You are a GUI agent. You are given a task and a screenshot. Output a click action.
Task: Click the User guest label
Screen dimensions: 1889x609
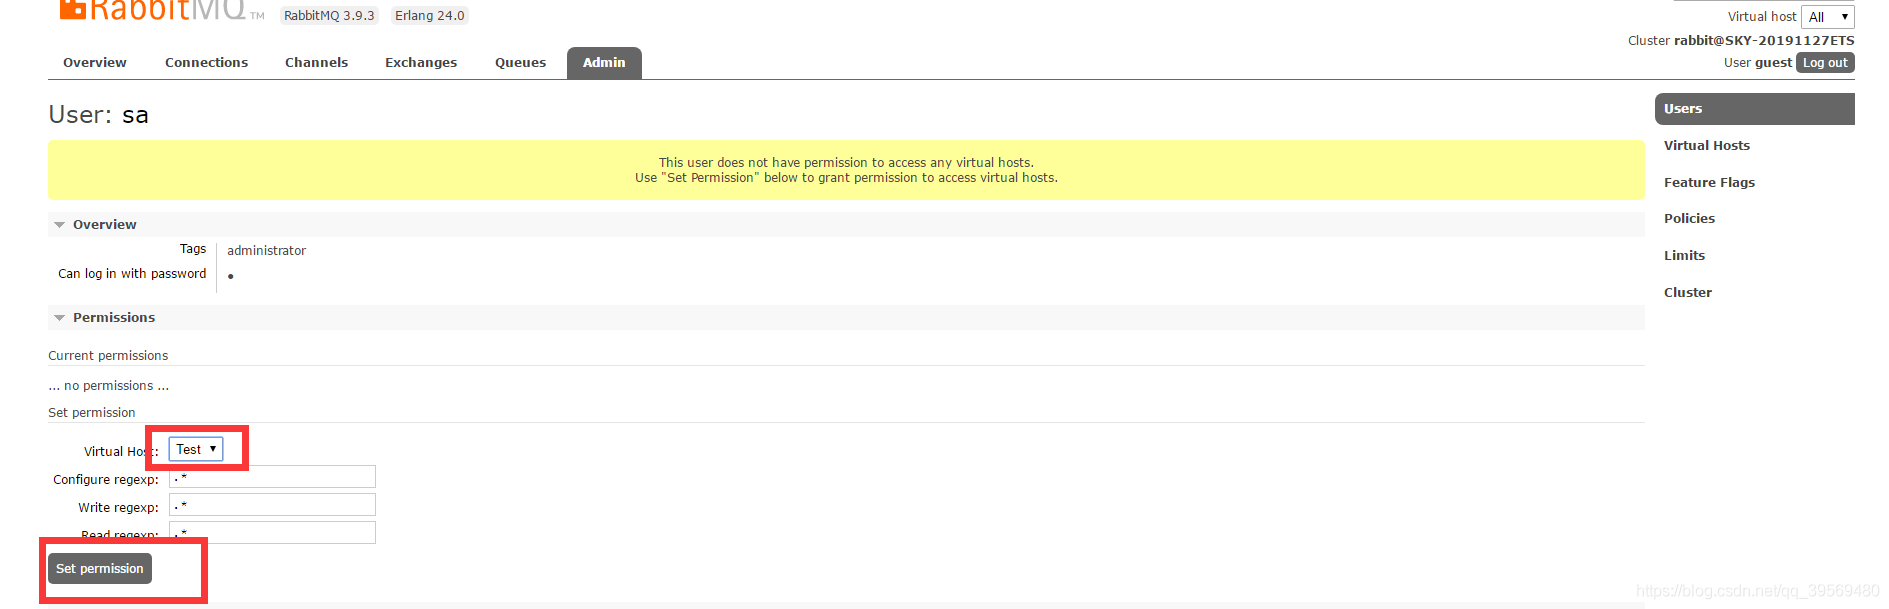coord(1758,62)
